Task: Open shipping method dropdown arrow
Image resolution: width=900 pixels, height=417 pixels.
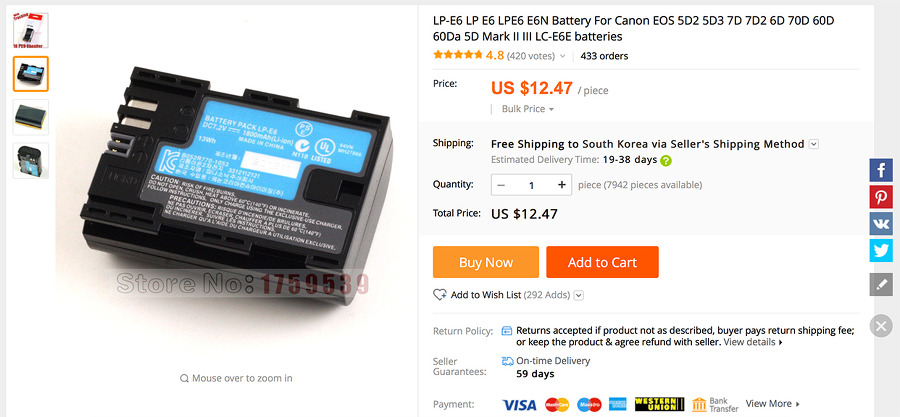Action: (x=813, y=145)
